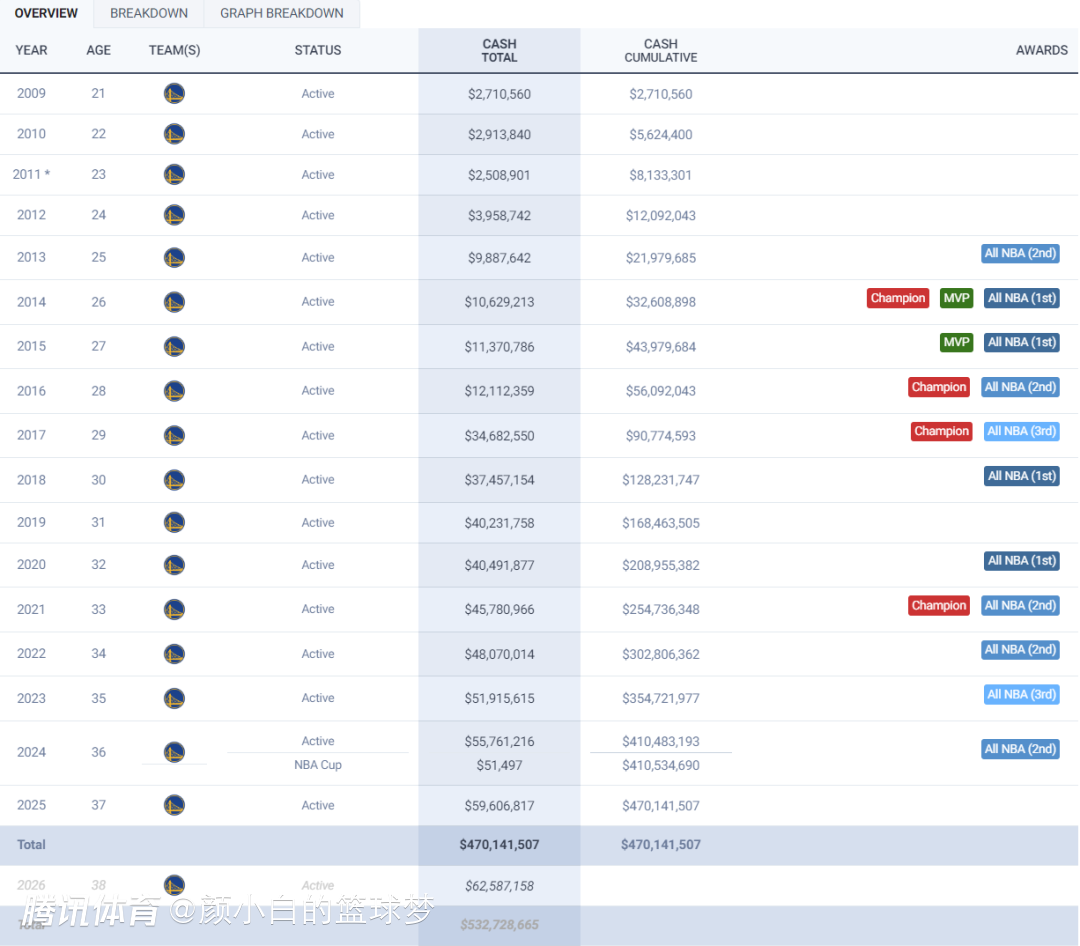
Task: Click the MVP badge in 2014 row
Action: click(x=956, y=298)
